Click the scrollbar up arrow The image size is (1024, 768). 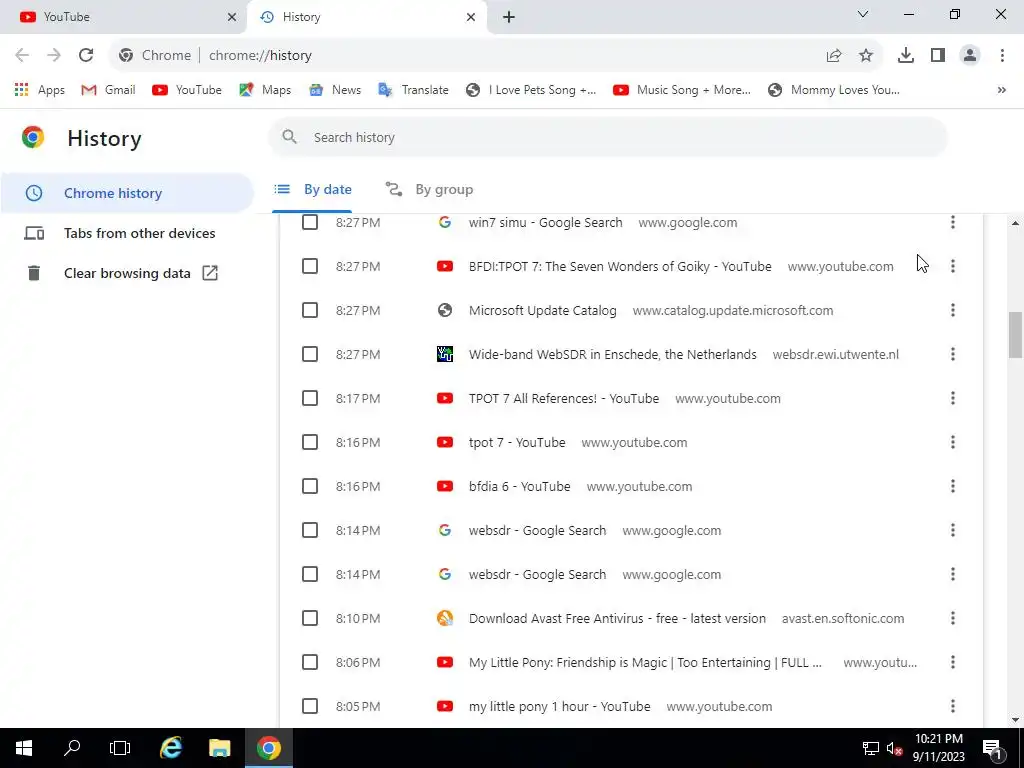pos(1015,223)
